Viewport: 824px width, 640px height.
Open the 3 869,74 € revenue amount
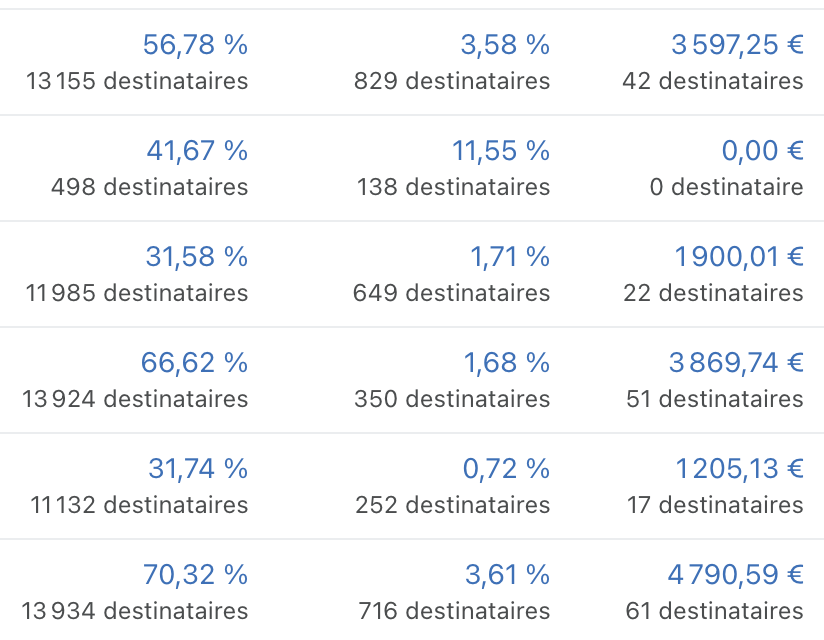click(736, 363)
